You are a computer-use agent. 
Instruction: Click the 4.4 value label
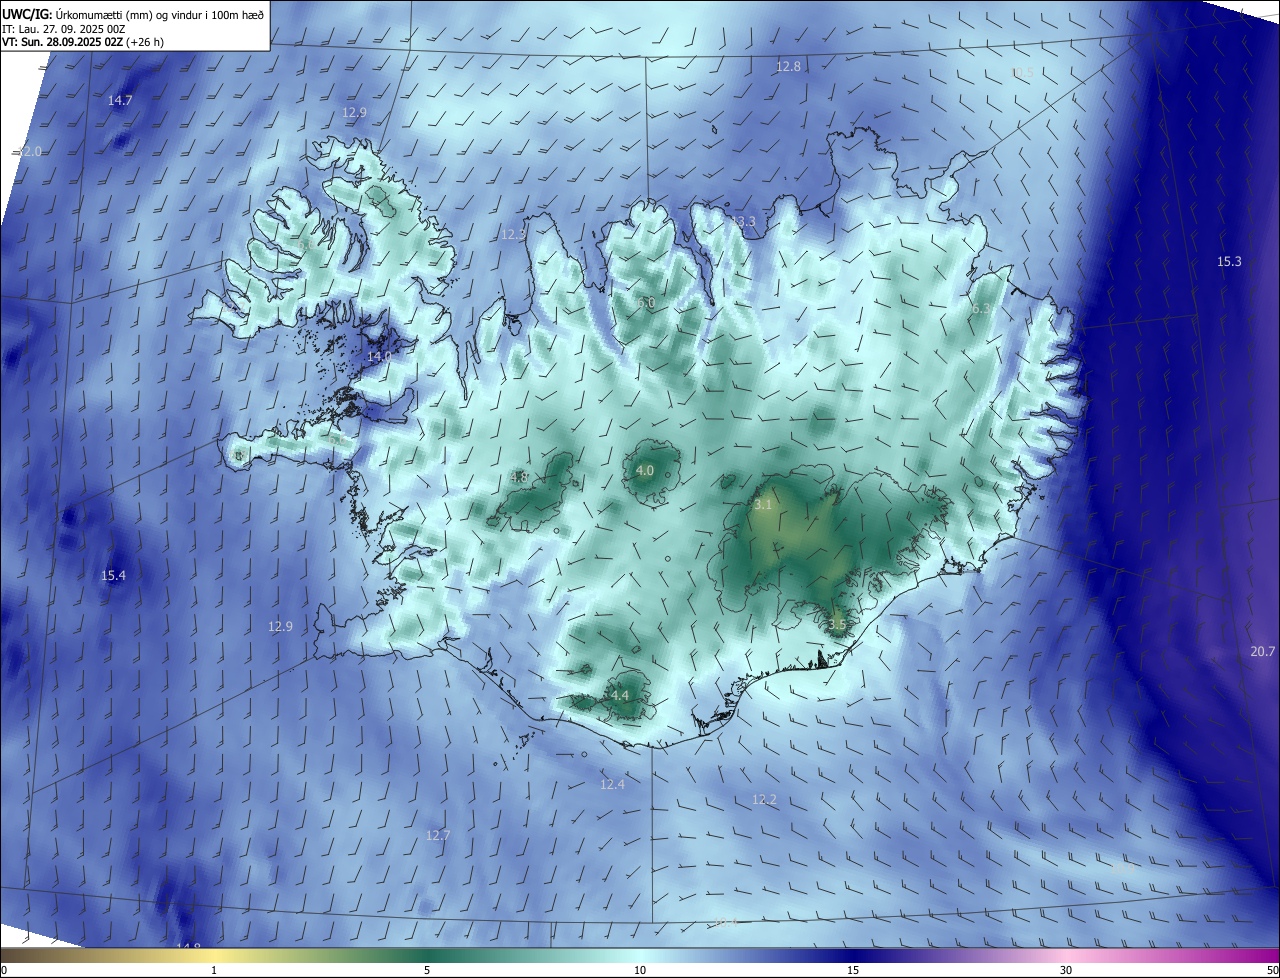(620, 695)
